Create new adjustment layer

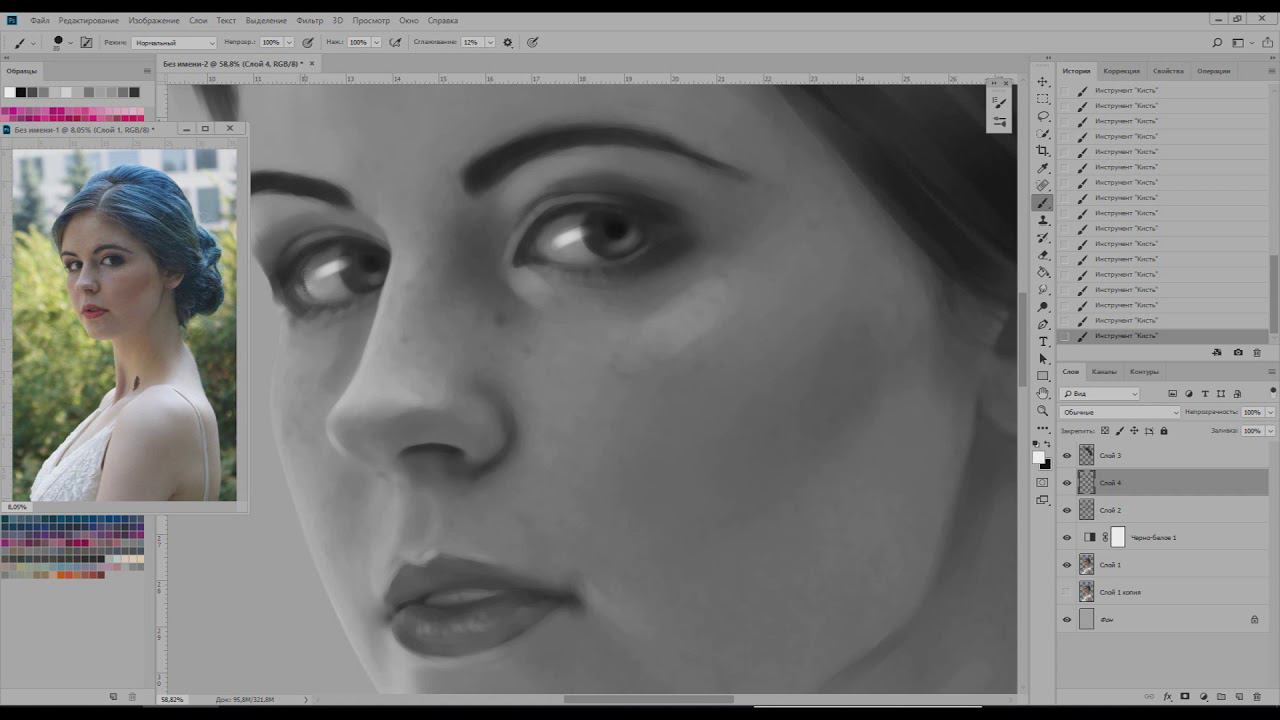point(1203,697)
